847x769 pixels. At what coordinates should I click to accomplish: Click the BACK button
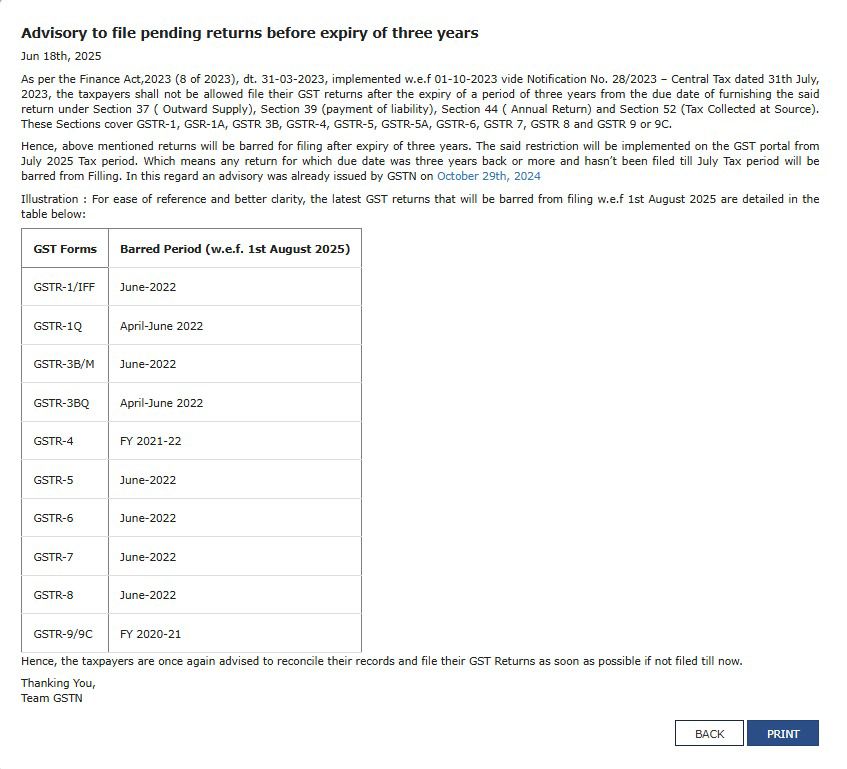pos(709,734)
